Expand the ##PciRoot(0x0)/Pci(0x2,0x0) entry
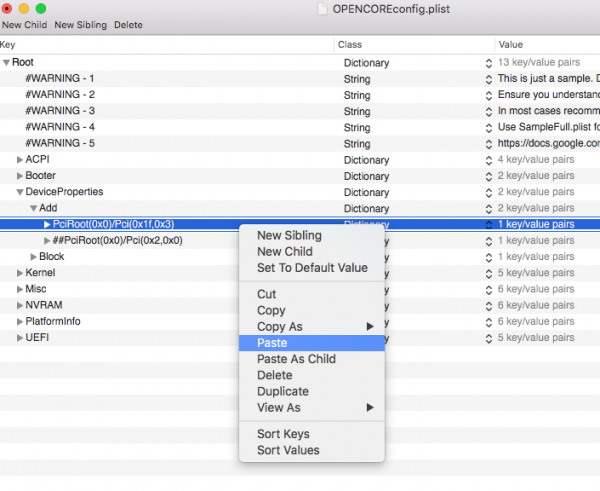The image size is (600, 491). tap(47, 240)
